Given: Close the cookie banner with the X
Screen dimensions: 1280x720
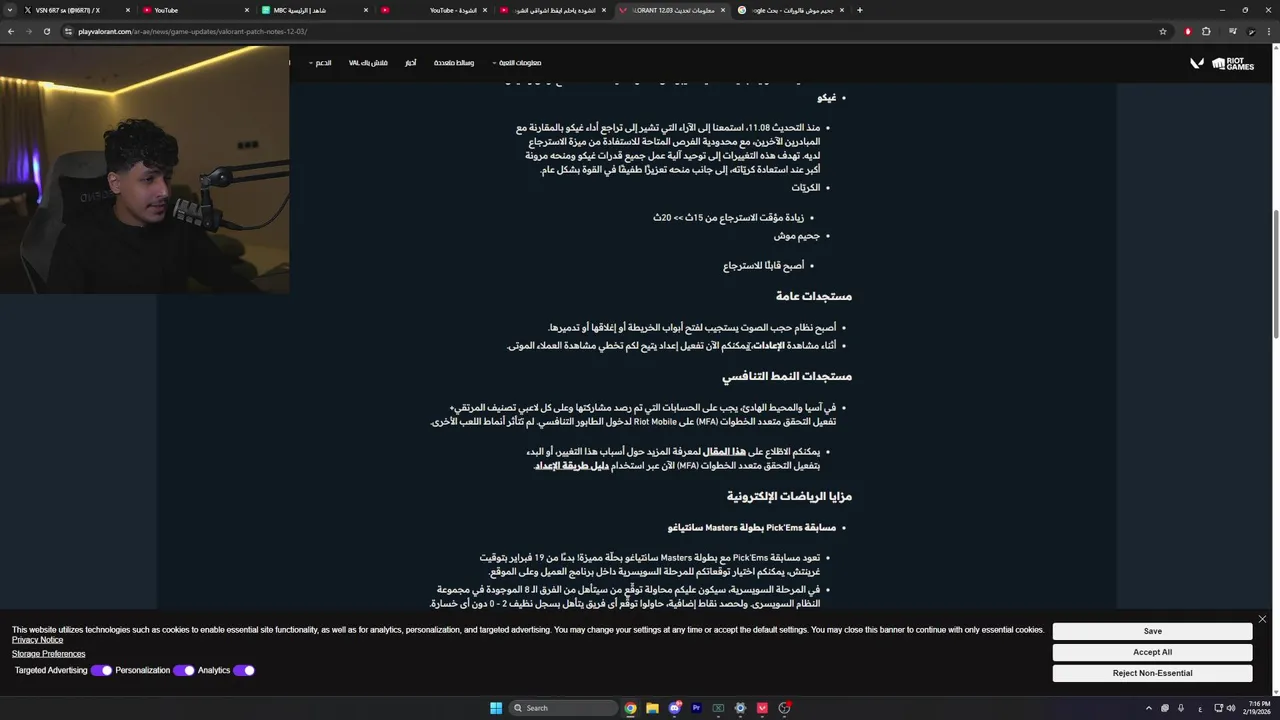Looking at the screenshot, I should click(1262, 620).
